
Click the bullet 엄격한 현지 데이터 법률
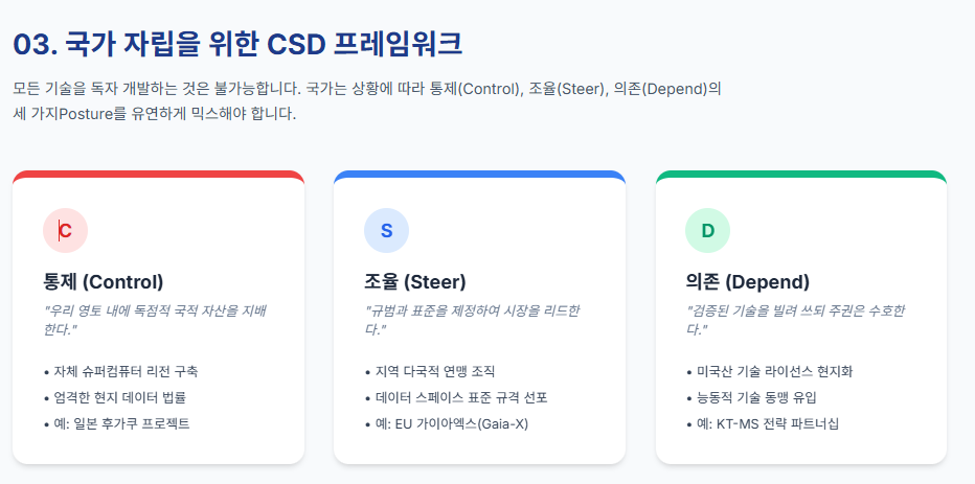pyautogui.click(x=115, y=398)
